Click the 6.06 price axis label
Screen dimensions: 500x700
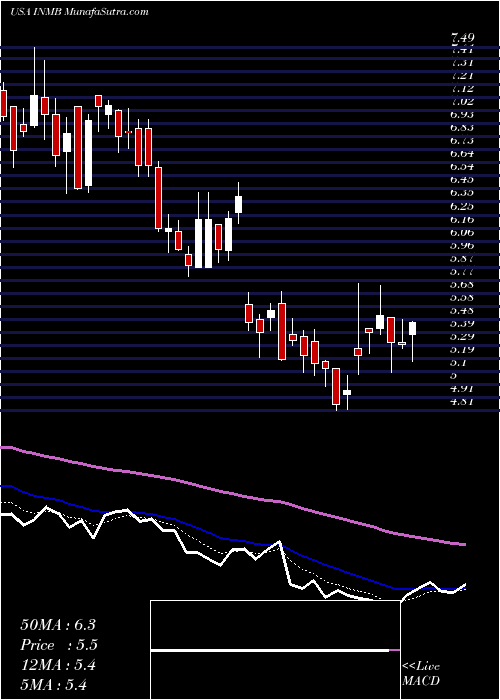coord(462,232)
